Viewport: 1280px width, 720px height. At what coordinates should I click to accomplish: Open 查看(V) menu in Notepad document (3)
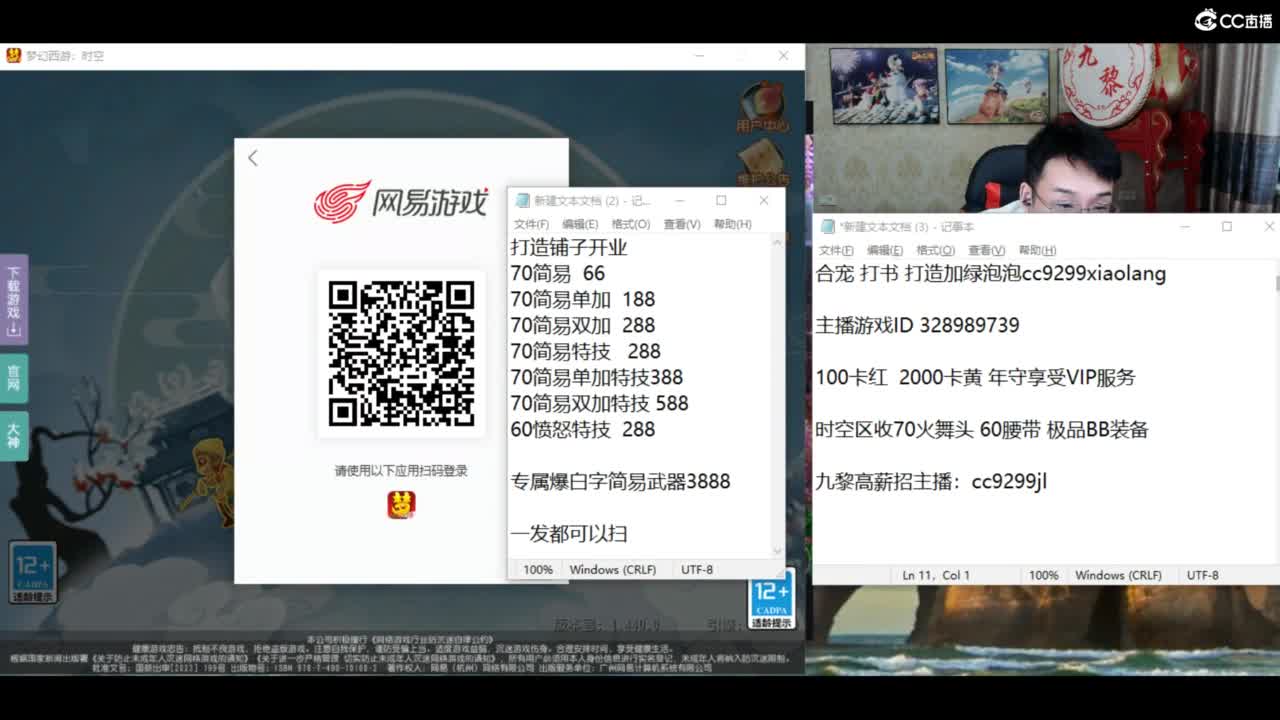[987, 250]
